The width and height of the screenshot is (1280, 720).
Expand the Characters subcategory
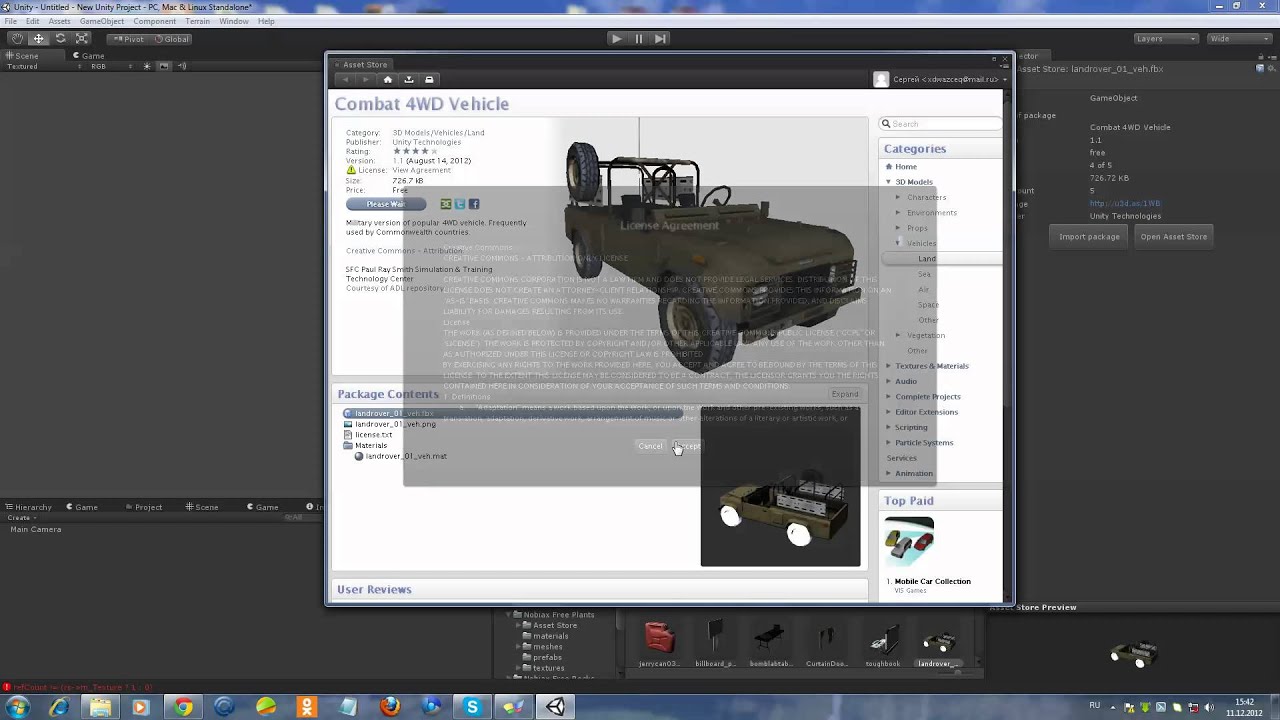click(898, 197)
